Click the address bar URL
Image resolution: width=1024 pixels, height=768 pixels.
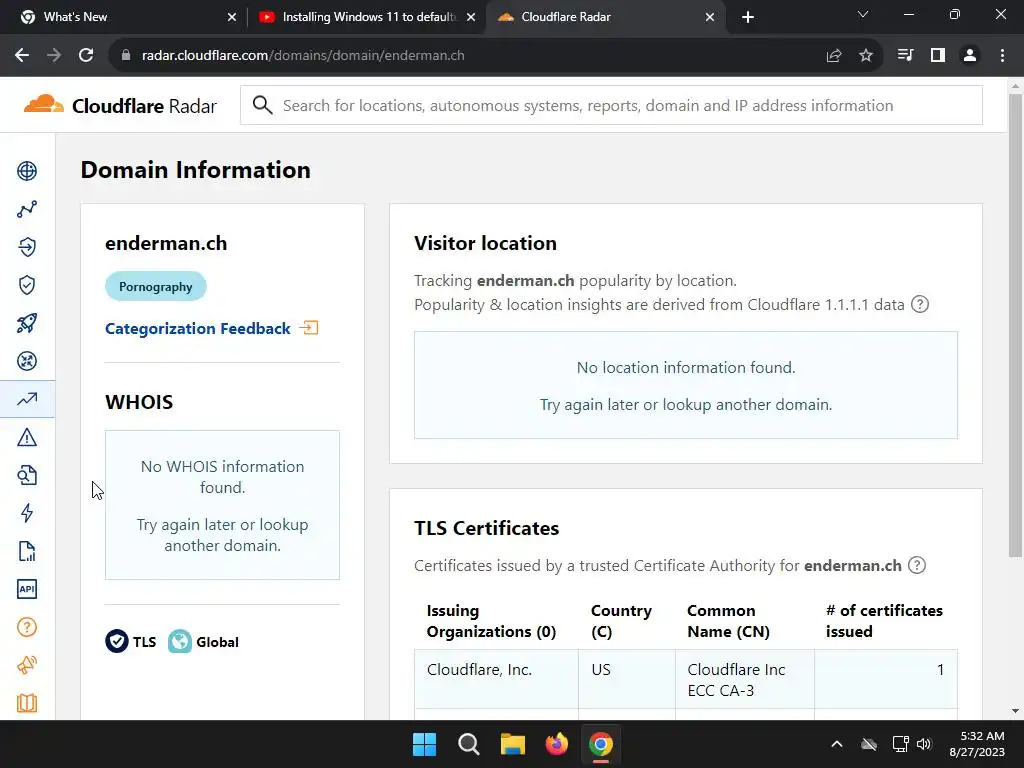(303, 56)
